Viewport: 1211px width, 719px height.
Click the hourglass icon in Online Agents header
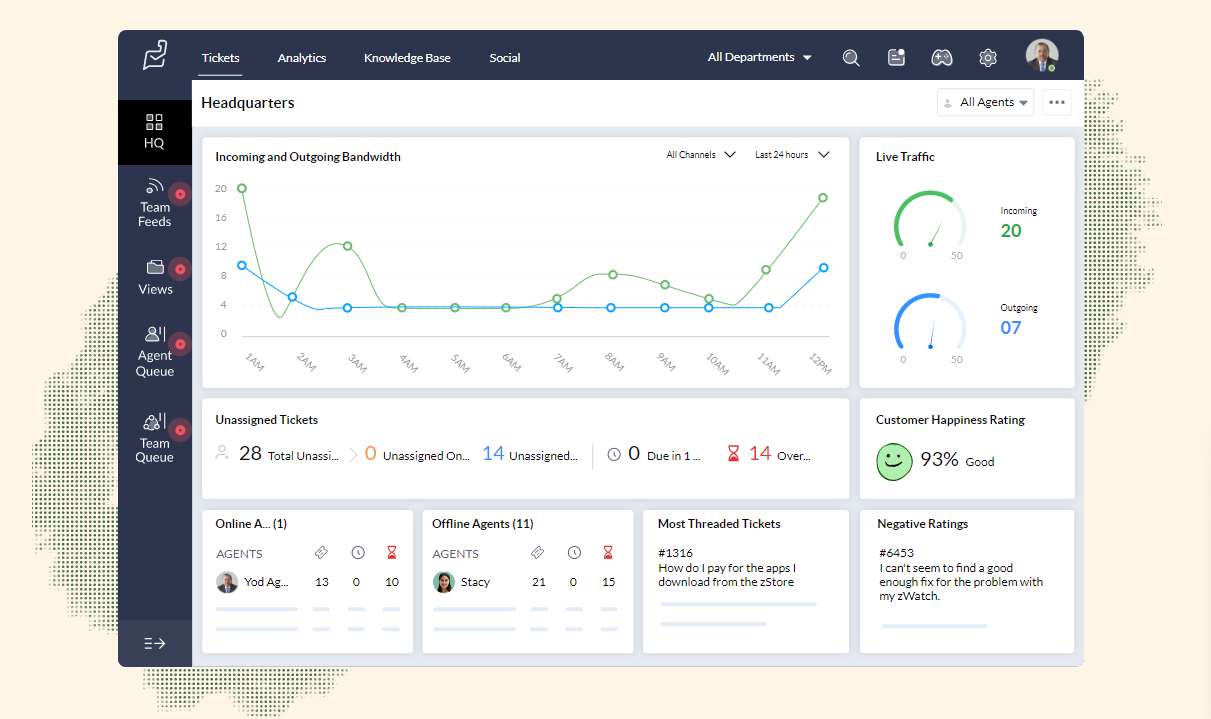pyautogui.click(x=391, y=552)
